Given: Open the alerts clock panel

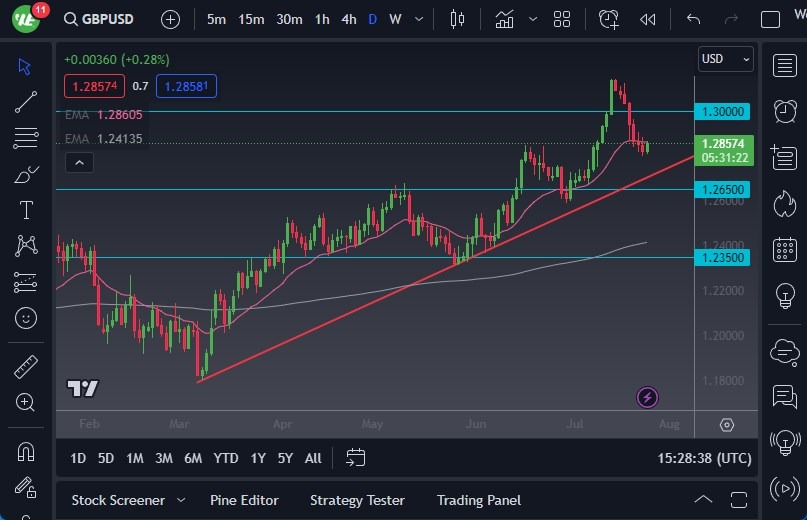Looking at the screenshot, I should click(x=785, y=110).
